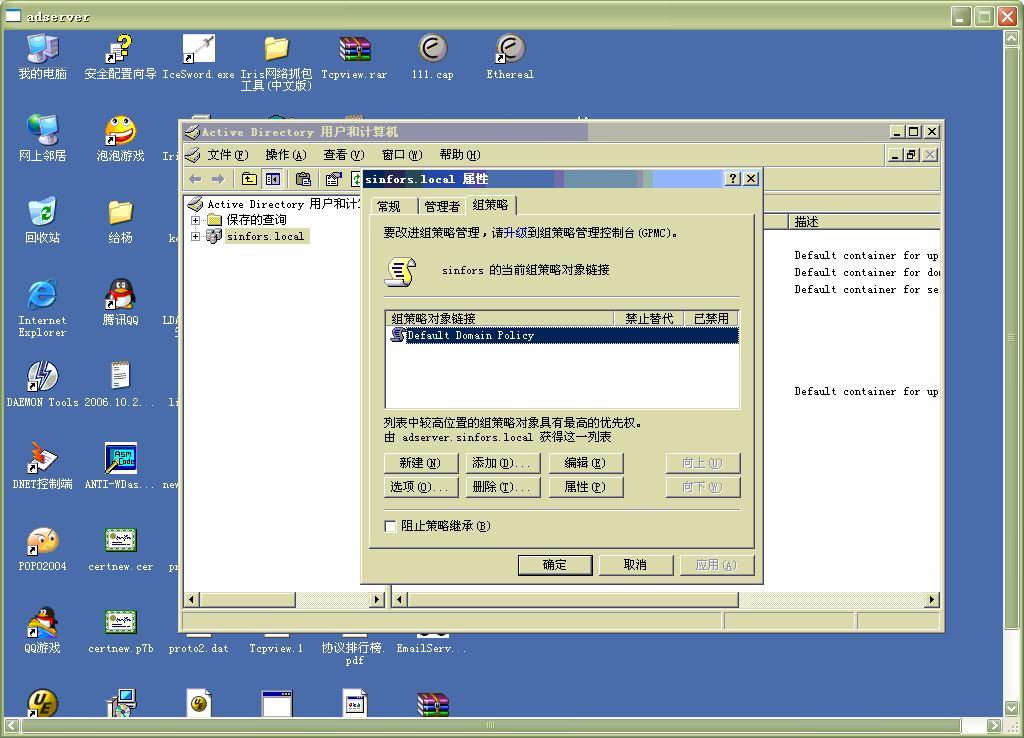
Task: Click the help question mark in properties title bar
Action: click(x=733, y=179)
